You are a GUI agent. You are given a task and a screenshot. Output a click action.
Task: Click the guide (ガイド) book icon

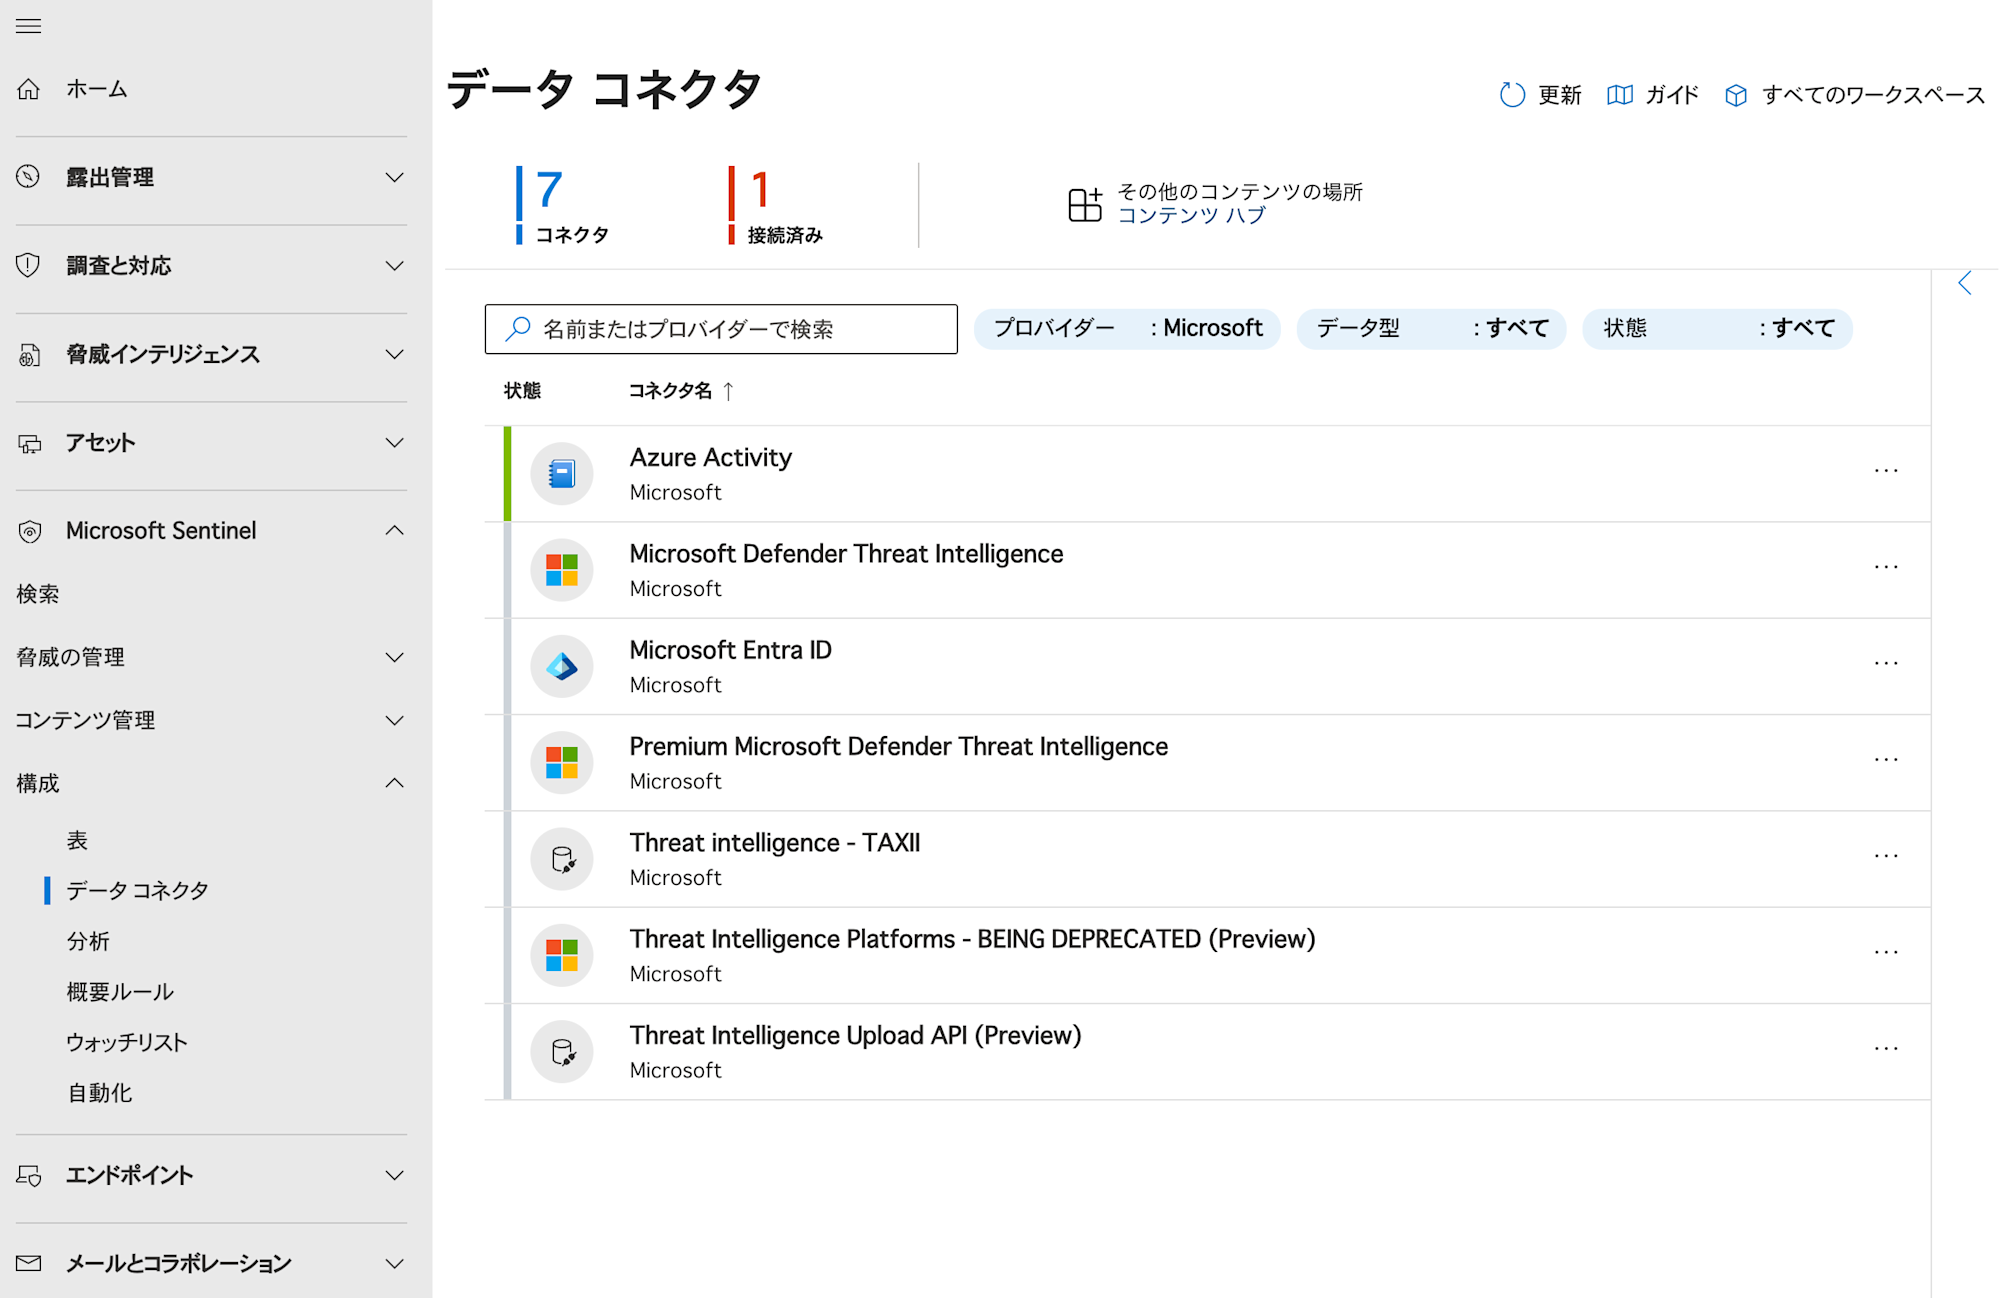point(1620,95)
